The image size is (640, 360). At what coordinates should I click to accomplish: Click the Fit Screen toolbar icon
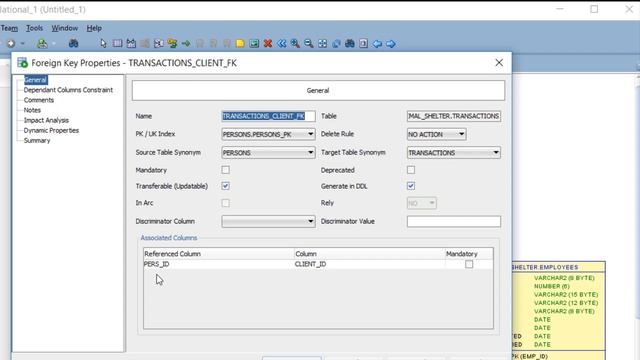[x=322, y=43]
